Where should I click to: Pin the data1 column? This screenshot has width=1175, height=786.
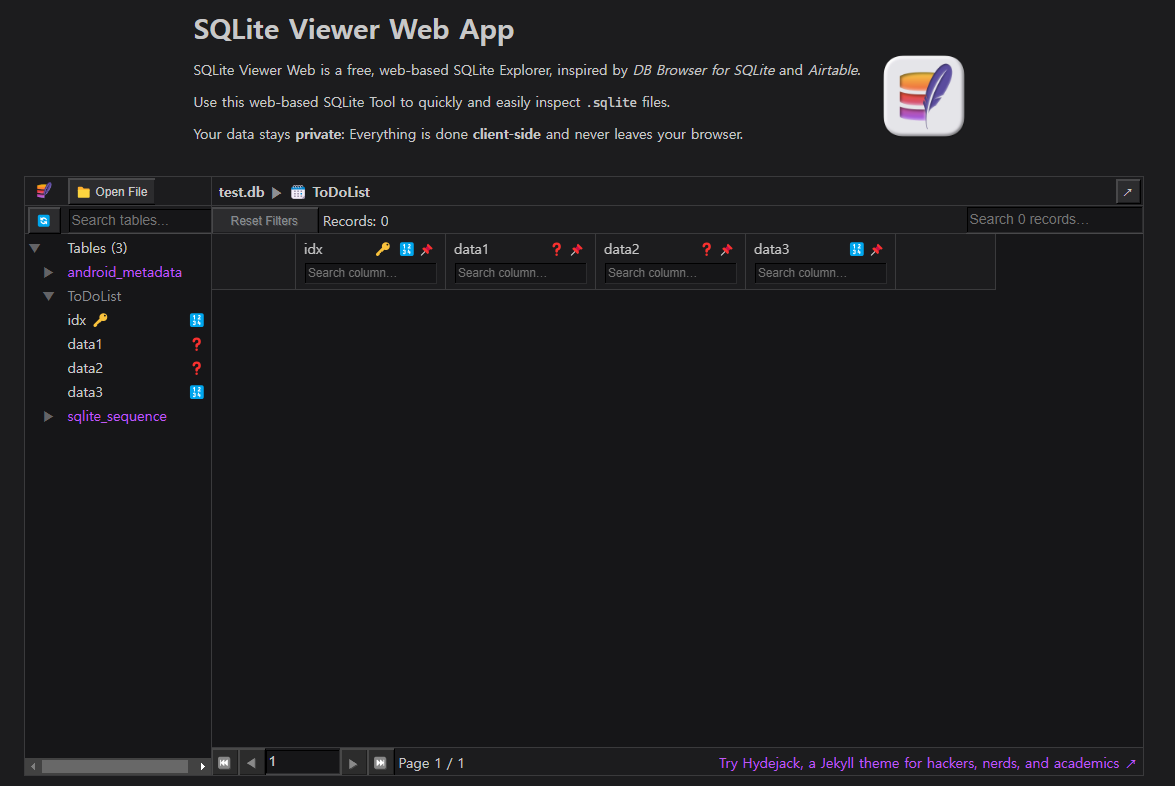coord(576,250)
